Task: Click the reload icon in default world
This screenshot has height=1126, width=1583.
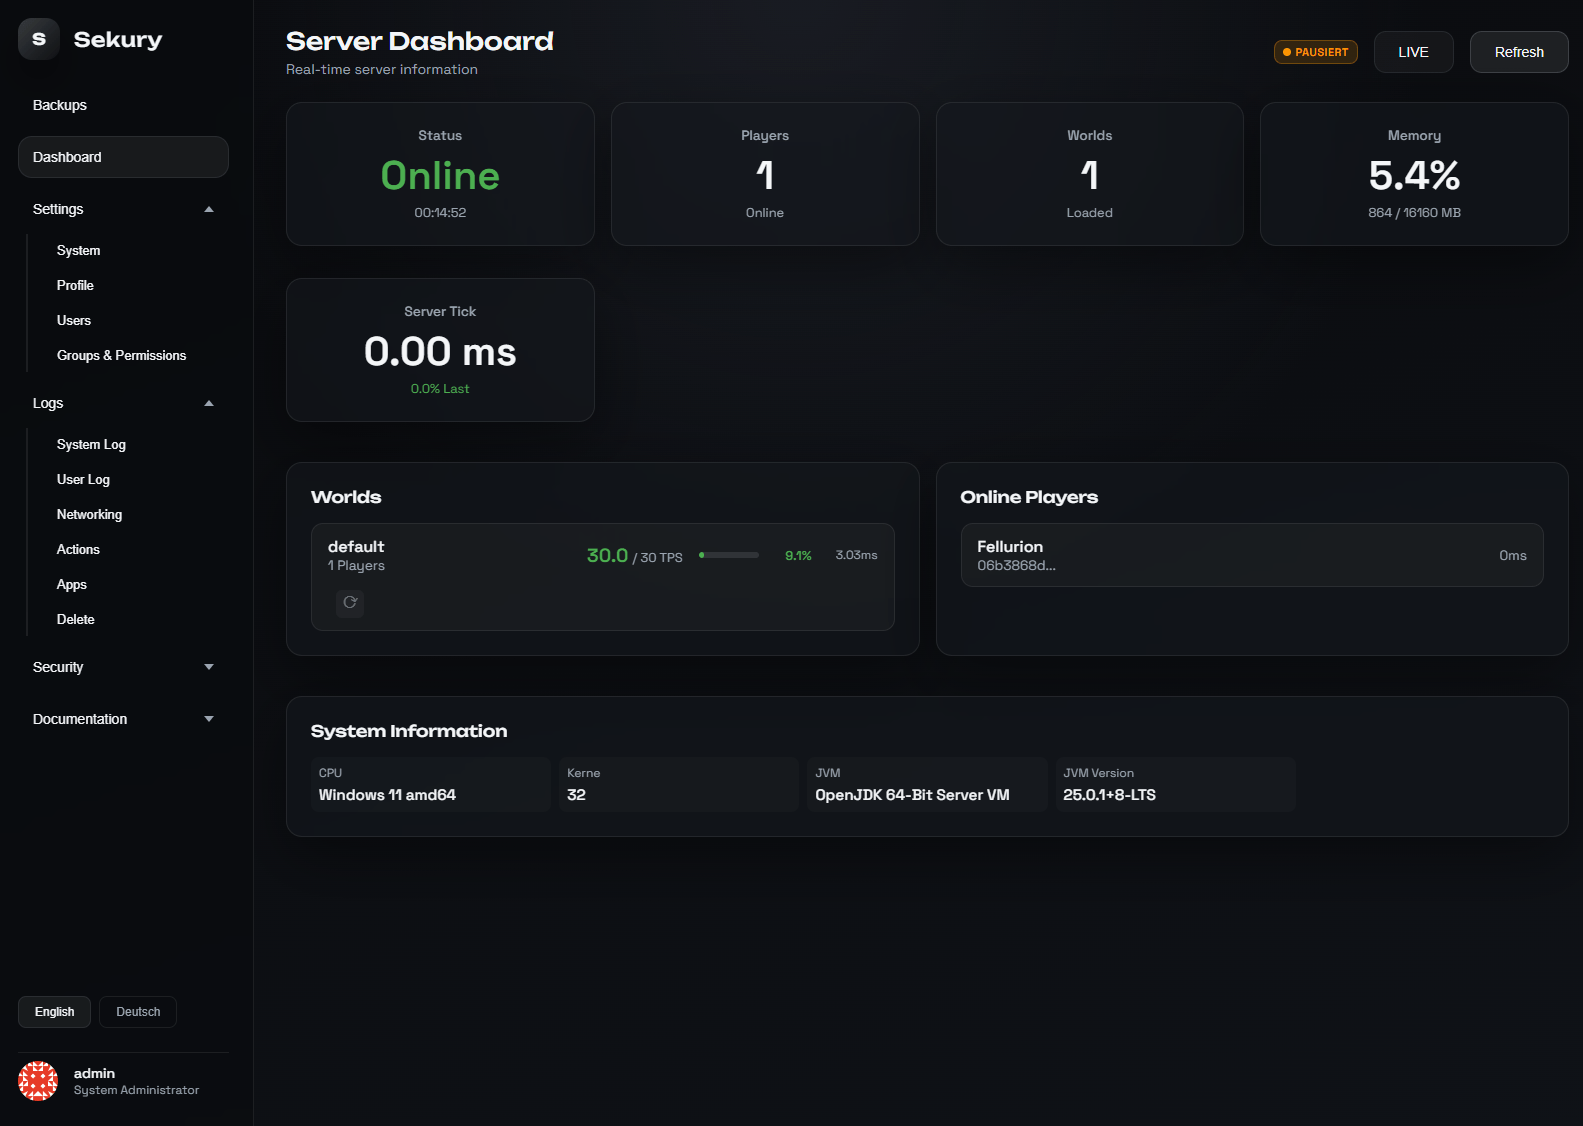Action: (x=350, y=602)
